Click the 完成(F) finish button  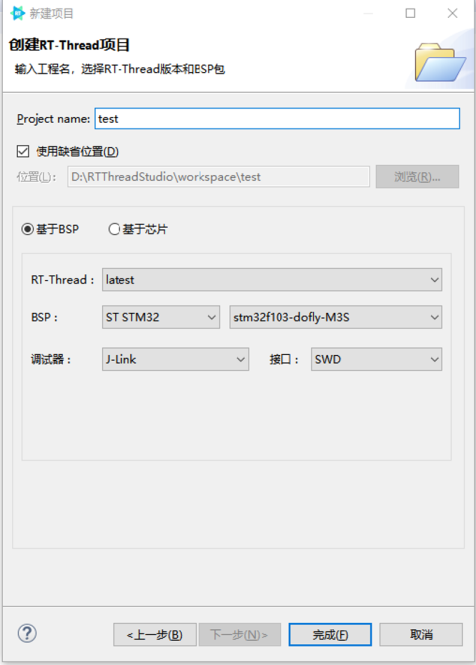click(x=330, y=634)
